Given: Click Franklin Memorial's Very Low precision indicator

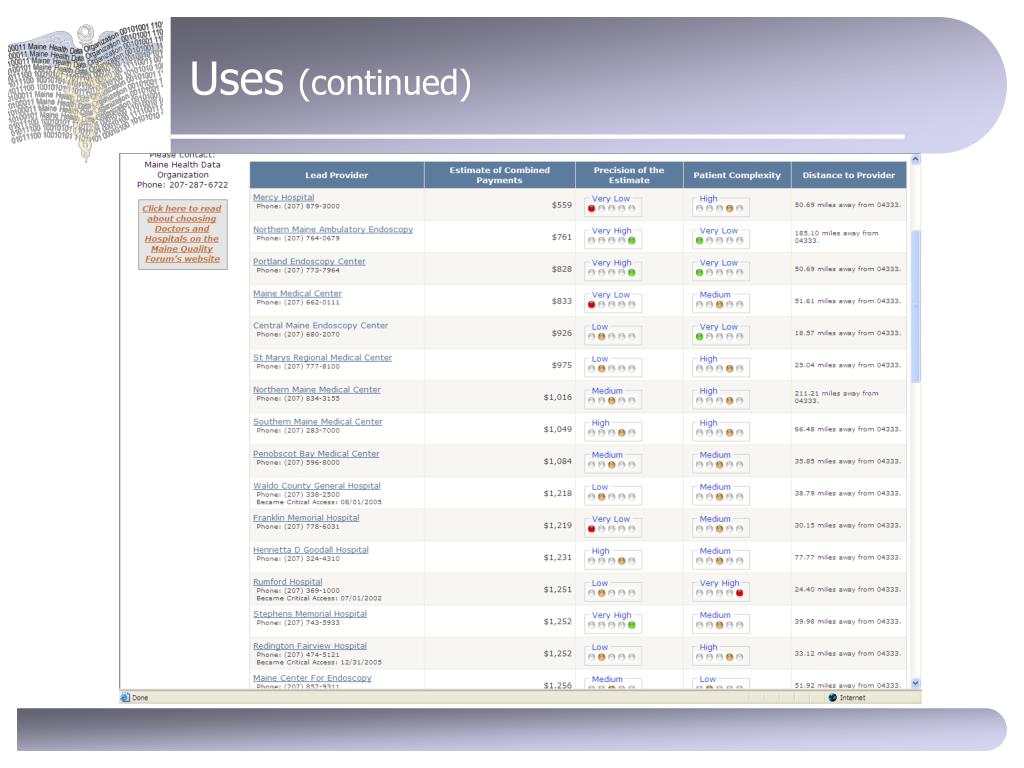Looking at the screenshot, I should [x=612, y=524].
